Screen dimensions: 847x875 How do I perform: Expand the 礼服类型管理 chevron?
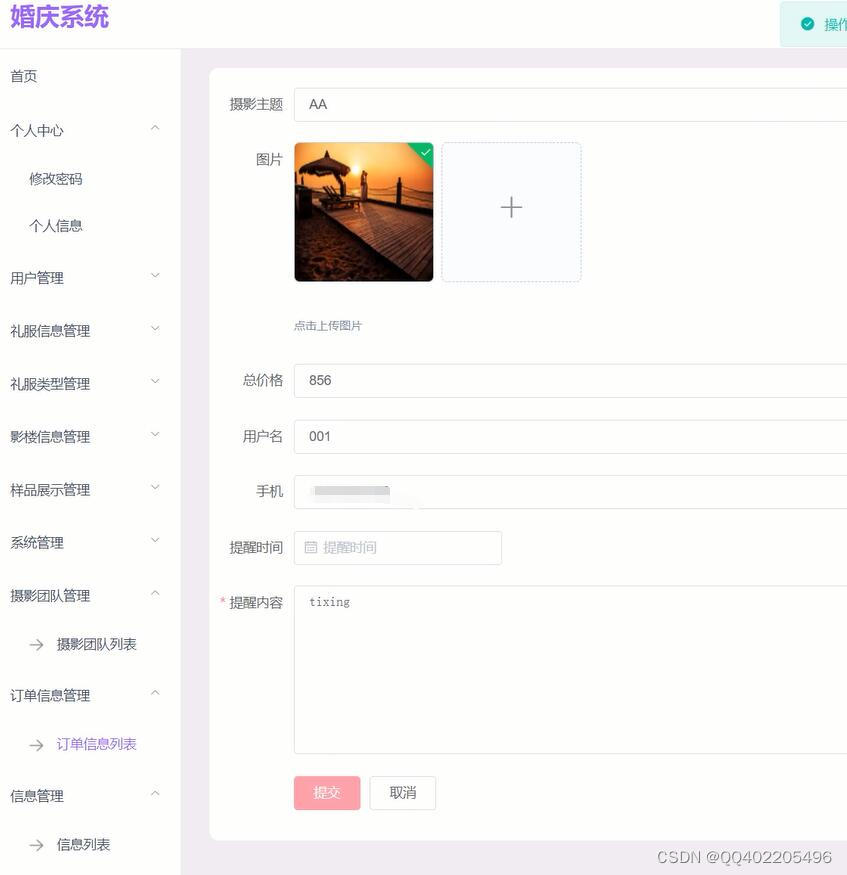pyautogui.click(x=155, y=381)
